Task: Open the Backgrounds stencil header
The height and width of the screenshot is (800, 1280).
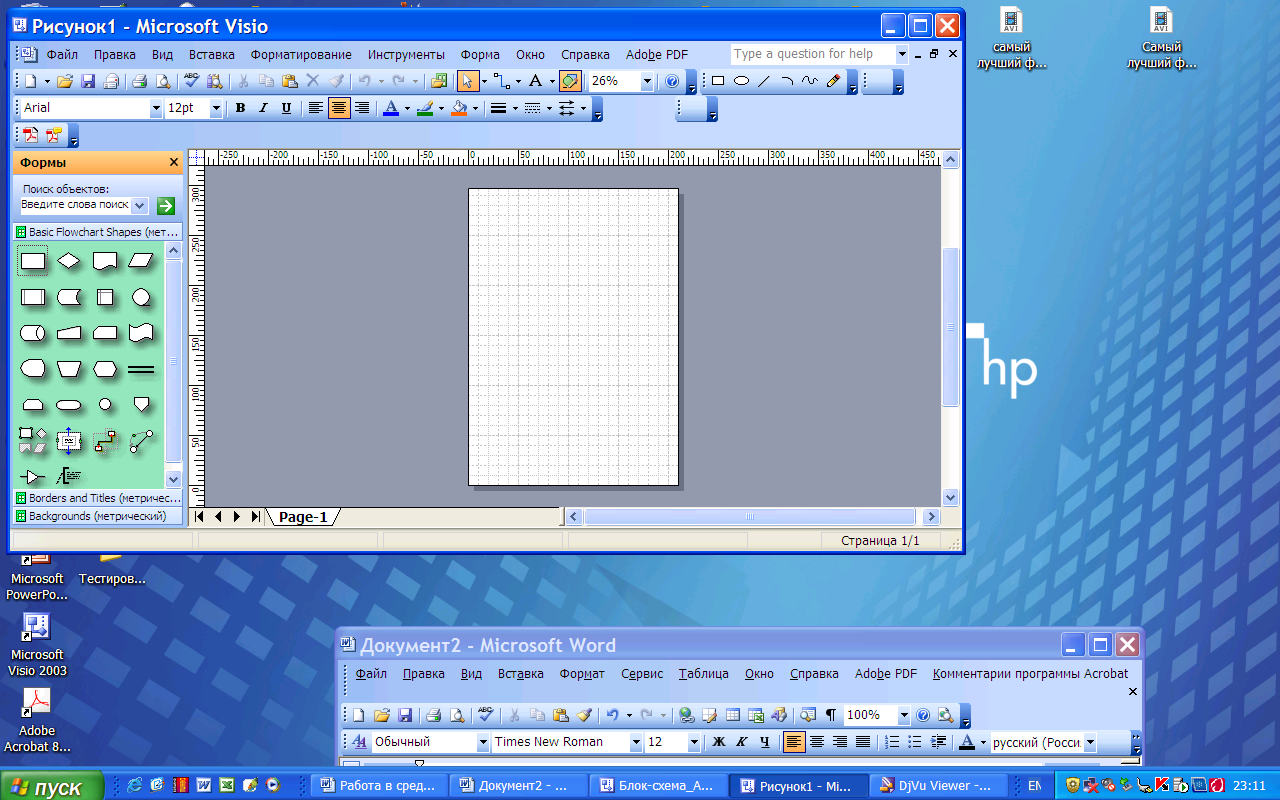Action: 98,516
